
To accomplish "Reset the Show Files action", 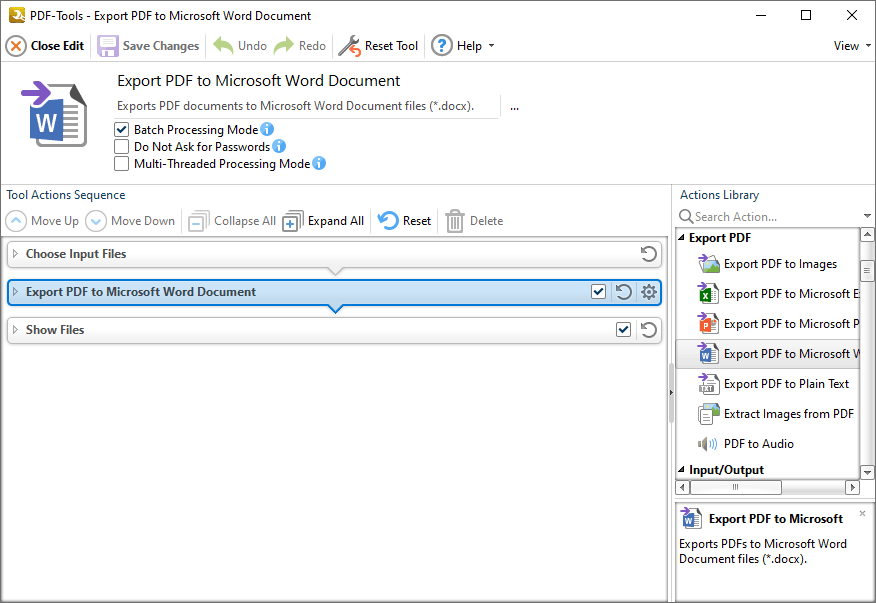I will point(649,330).
